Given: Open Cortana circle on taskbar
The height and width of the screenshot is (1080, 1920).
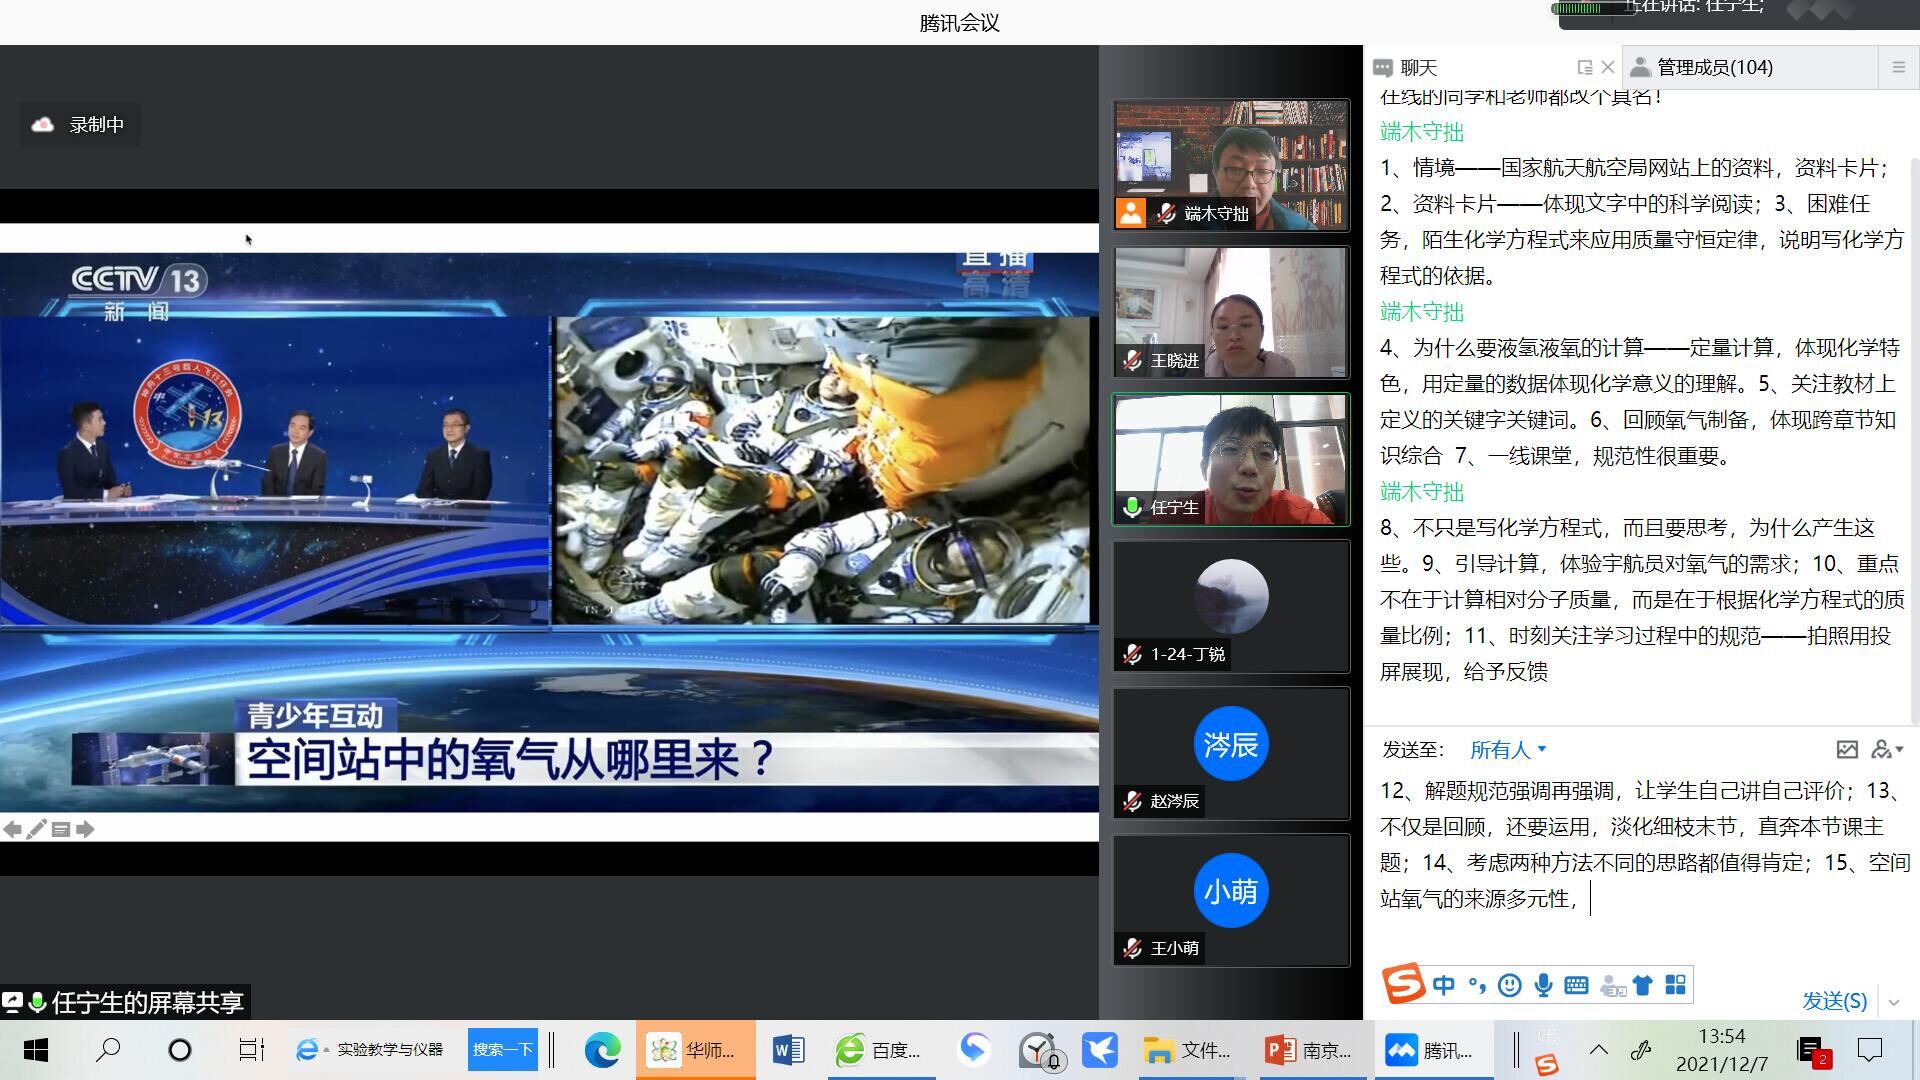Looking at the screenshot, I should 180,1050.
